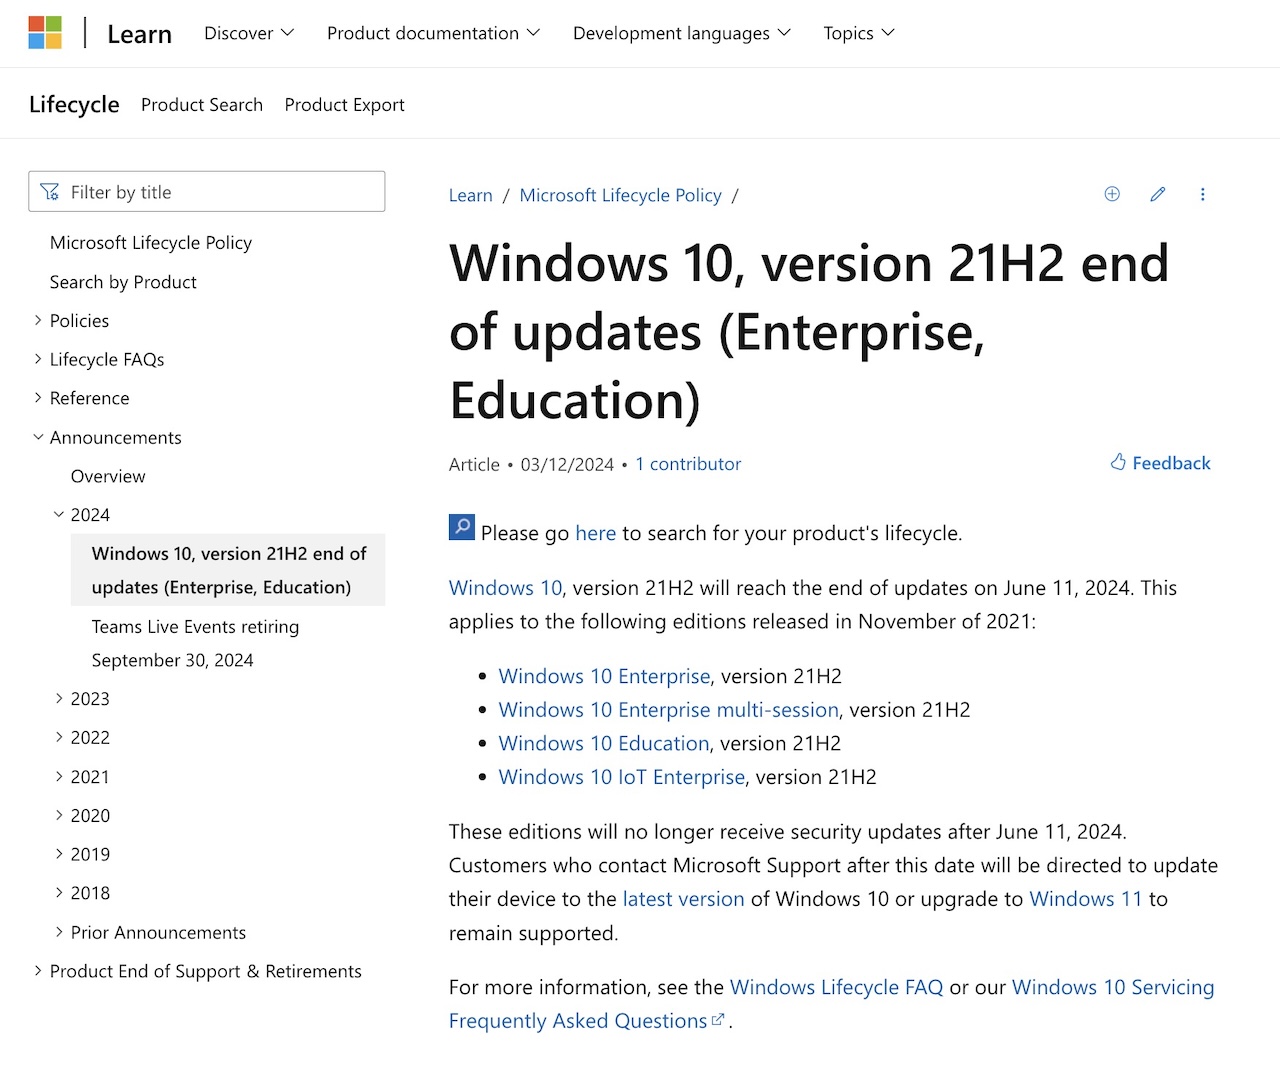The image size is (1280, 1079).
Task: Click the latest version link
Action: [x=684, y=899]
